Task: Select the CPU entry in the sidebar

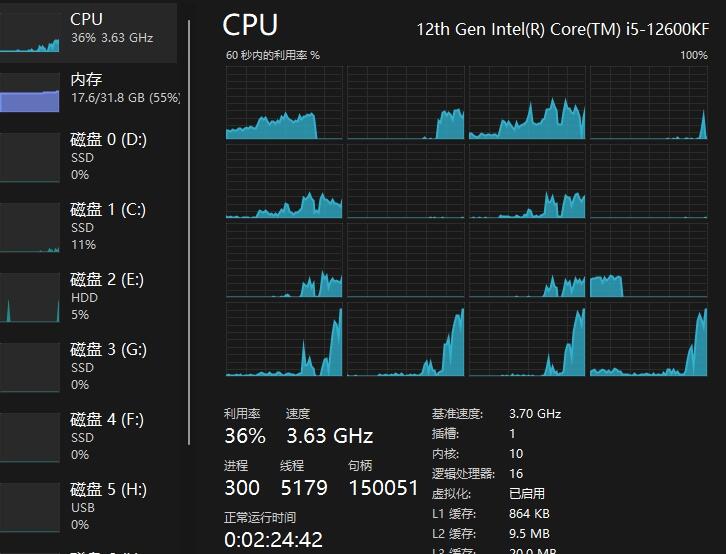Action: pyautogui.click(x=110, y=28)
